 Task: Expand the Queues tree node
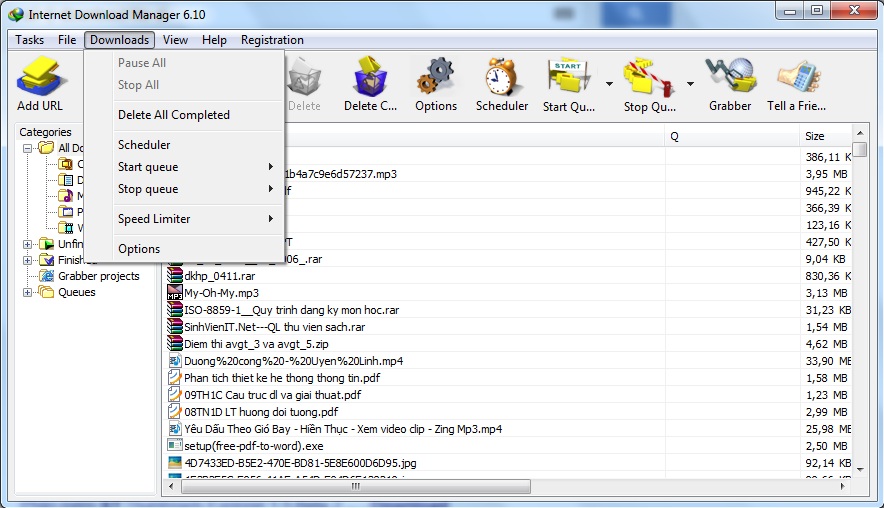(27, 292)
